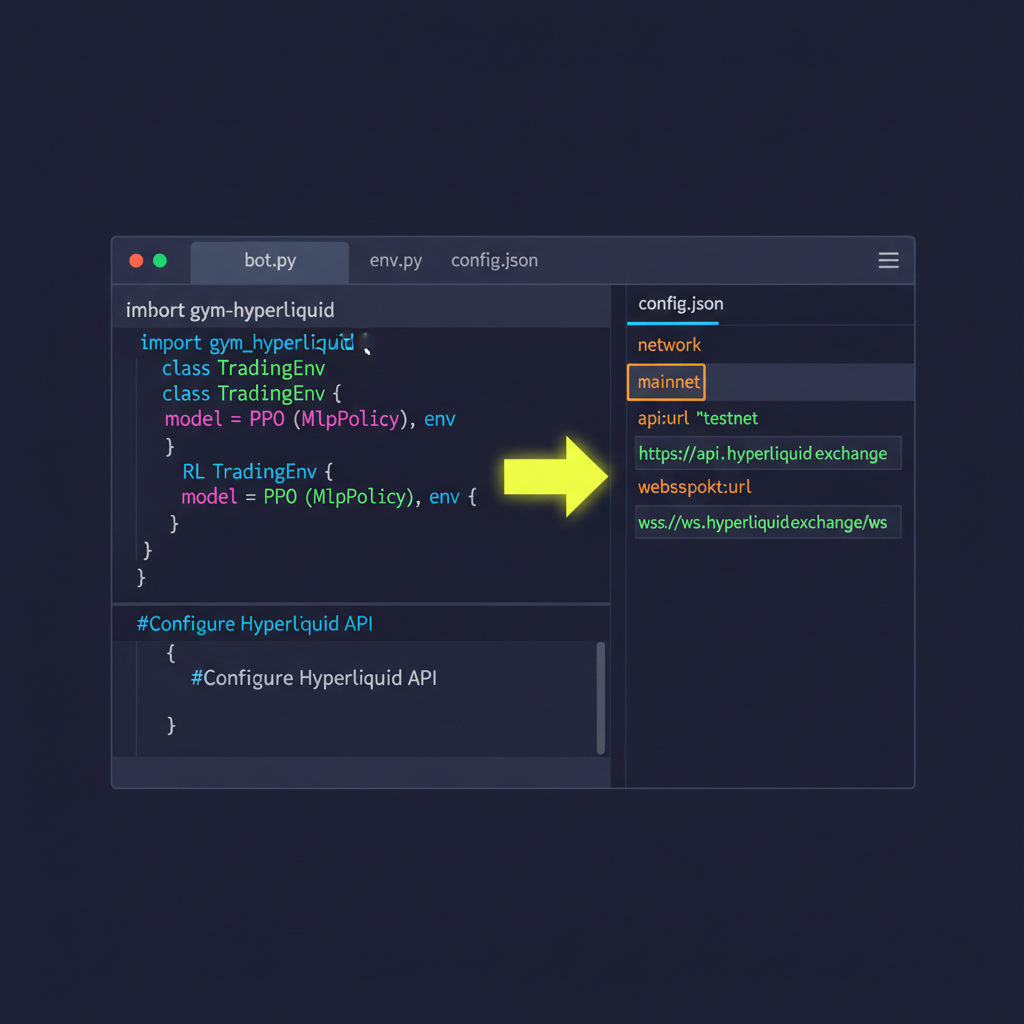Activate the bot.py tab
Screen dimensions: 1024x1024
[x=269, y=260]
